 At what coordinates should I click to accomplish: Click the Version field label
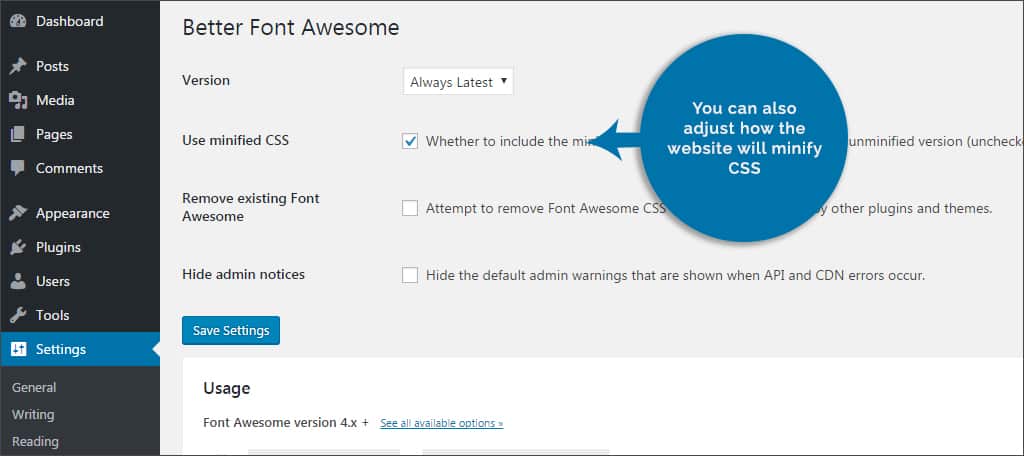[206, 80]
